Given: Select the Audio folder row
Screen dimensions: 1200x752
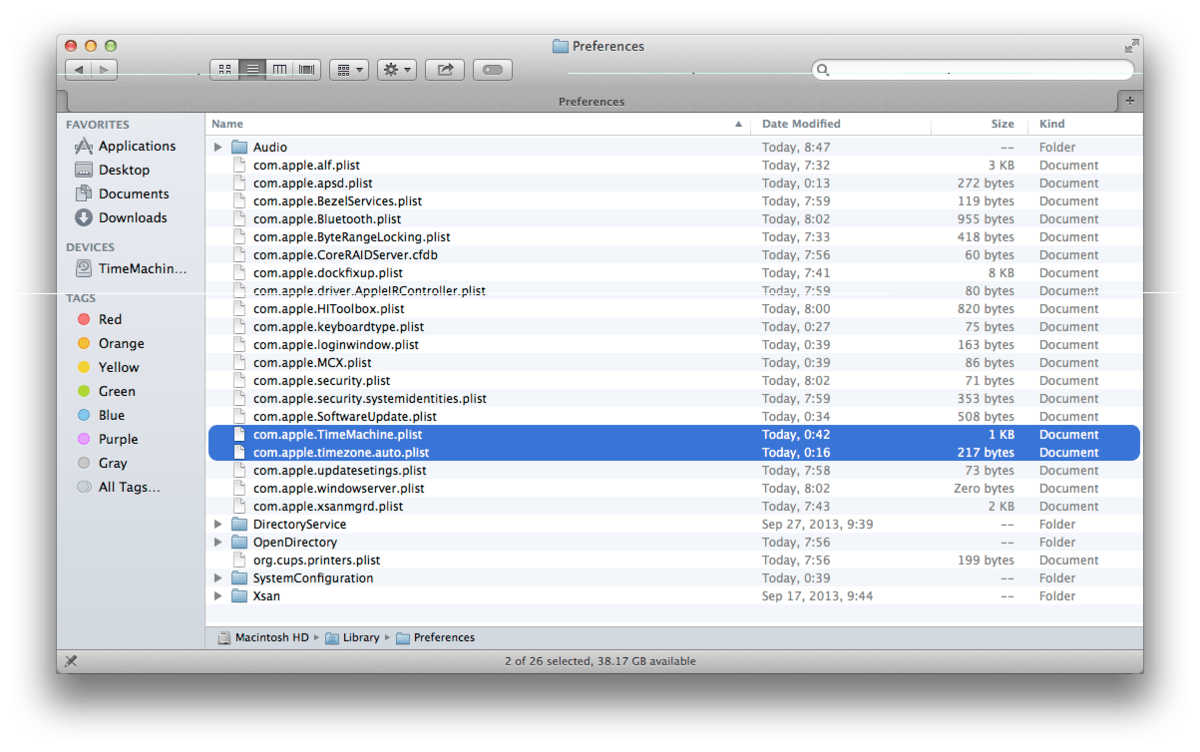Looking at the screenshot, I should click(x=674, y=147).
